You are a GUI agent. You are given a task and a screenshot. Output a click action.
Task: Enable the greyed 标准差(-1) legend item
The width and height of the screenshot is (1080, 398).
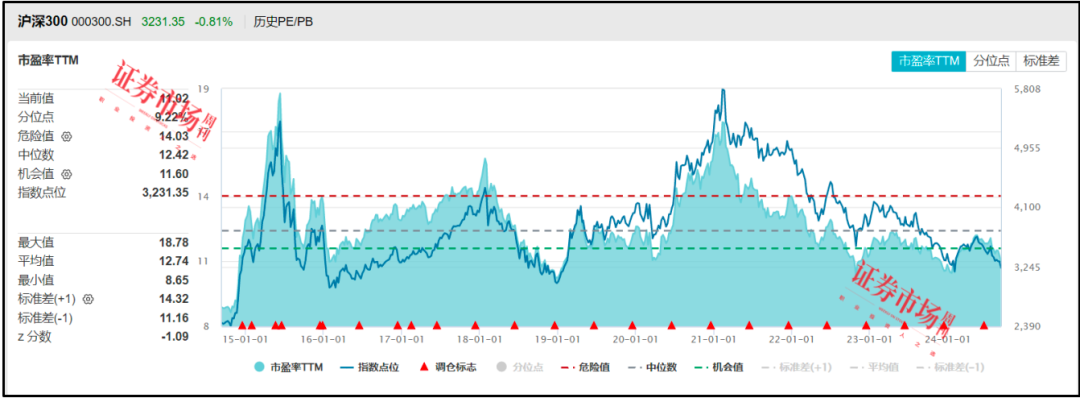click(x=952, y=367)
